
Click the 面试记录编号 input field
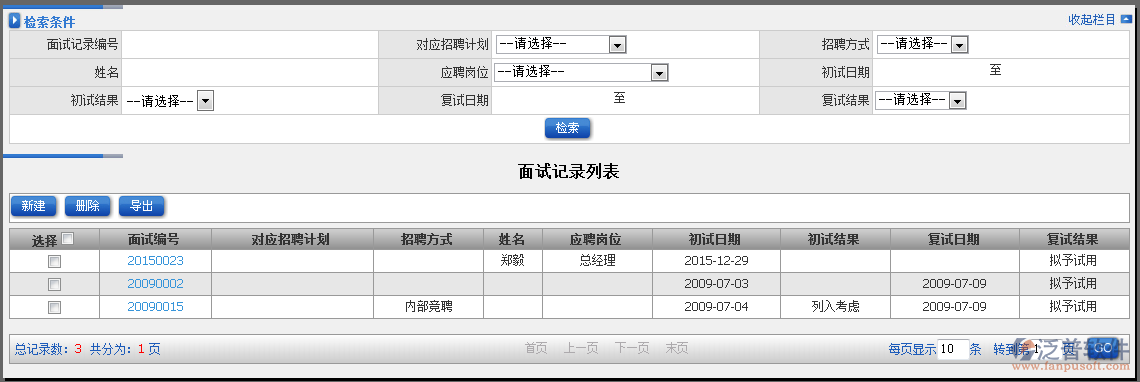[x=250, y=45]
